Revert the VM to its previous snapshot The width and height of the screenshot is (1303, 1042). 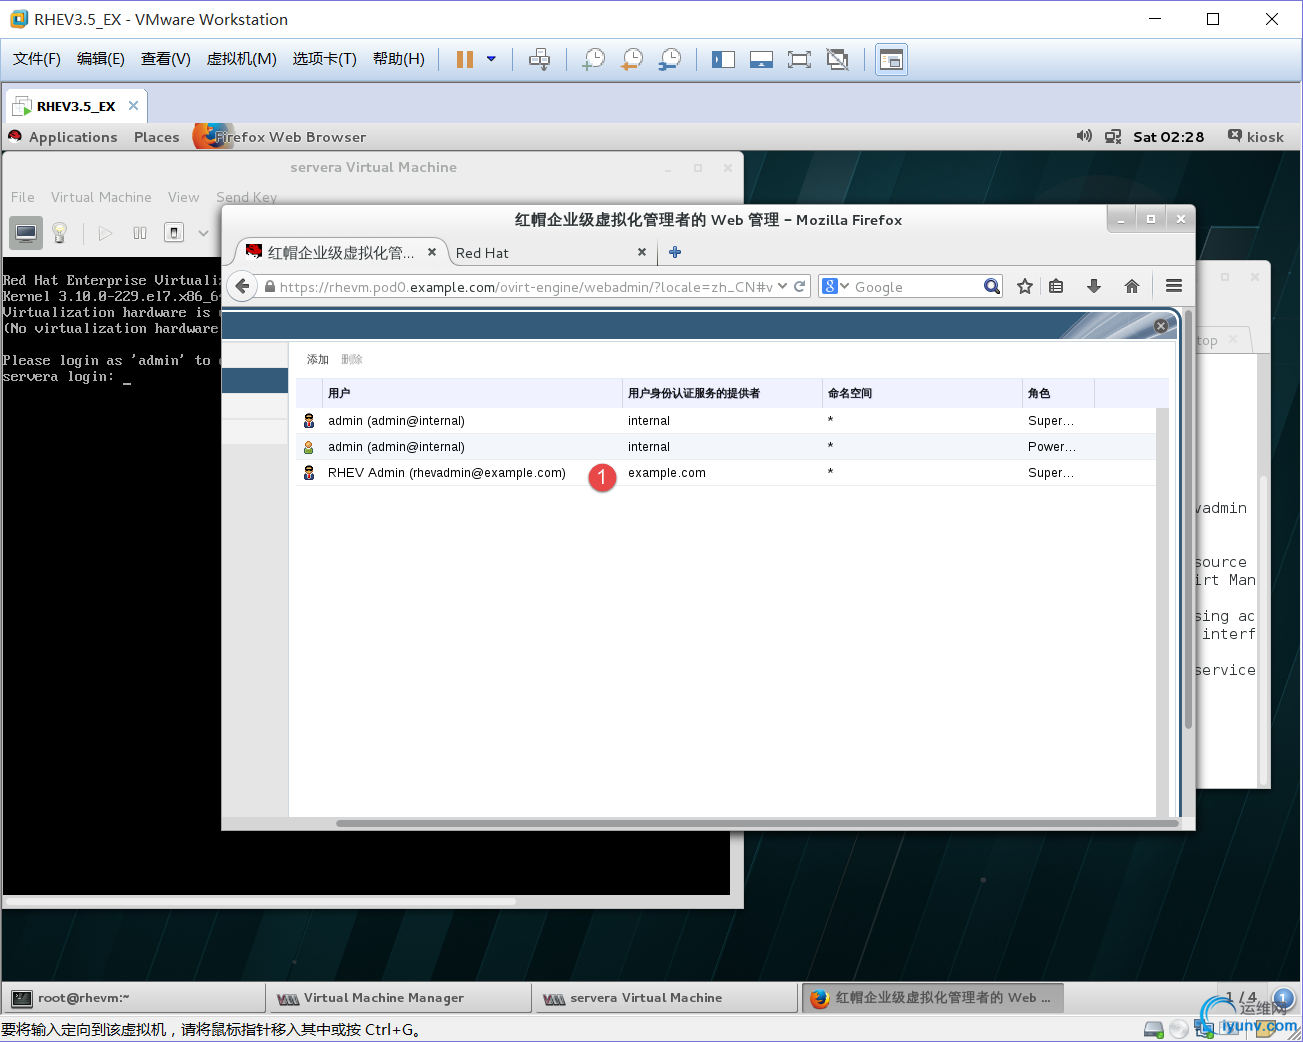632,59
